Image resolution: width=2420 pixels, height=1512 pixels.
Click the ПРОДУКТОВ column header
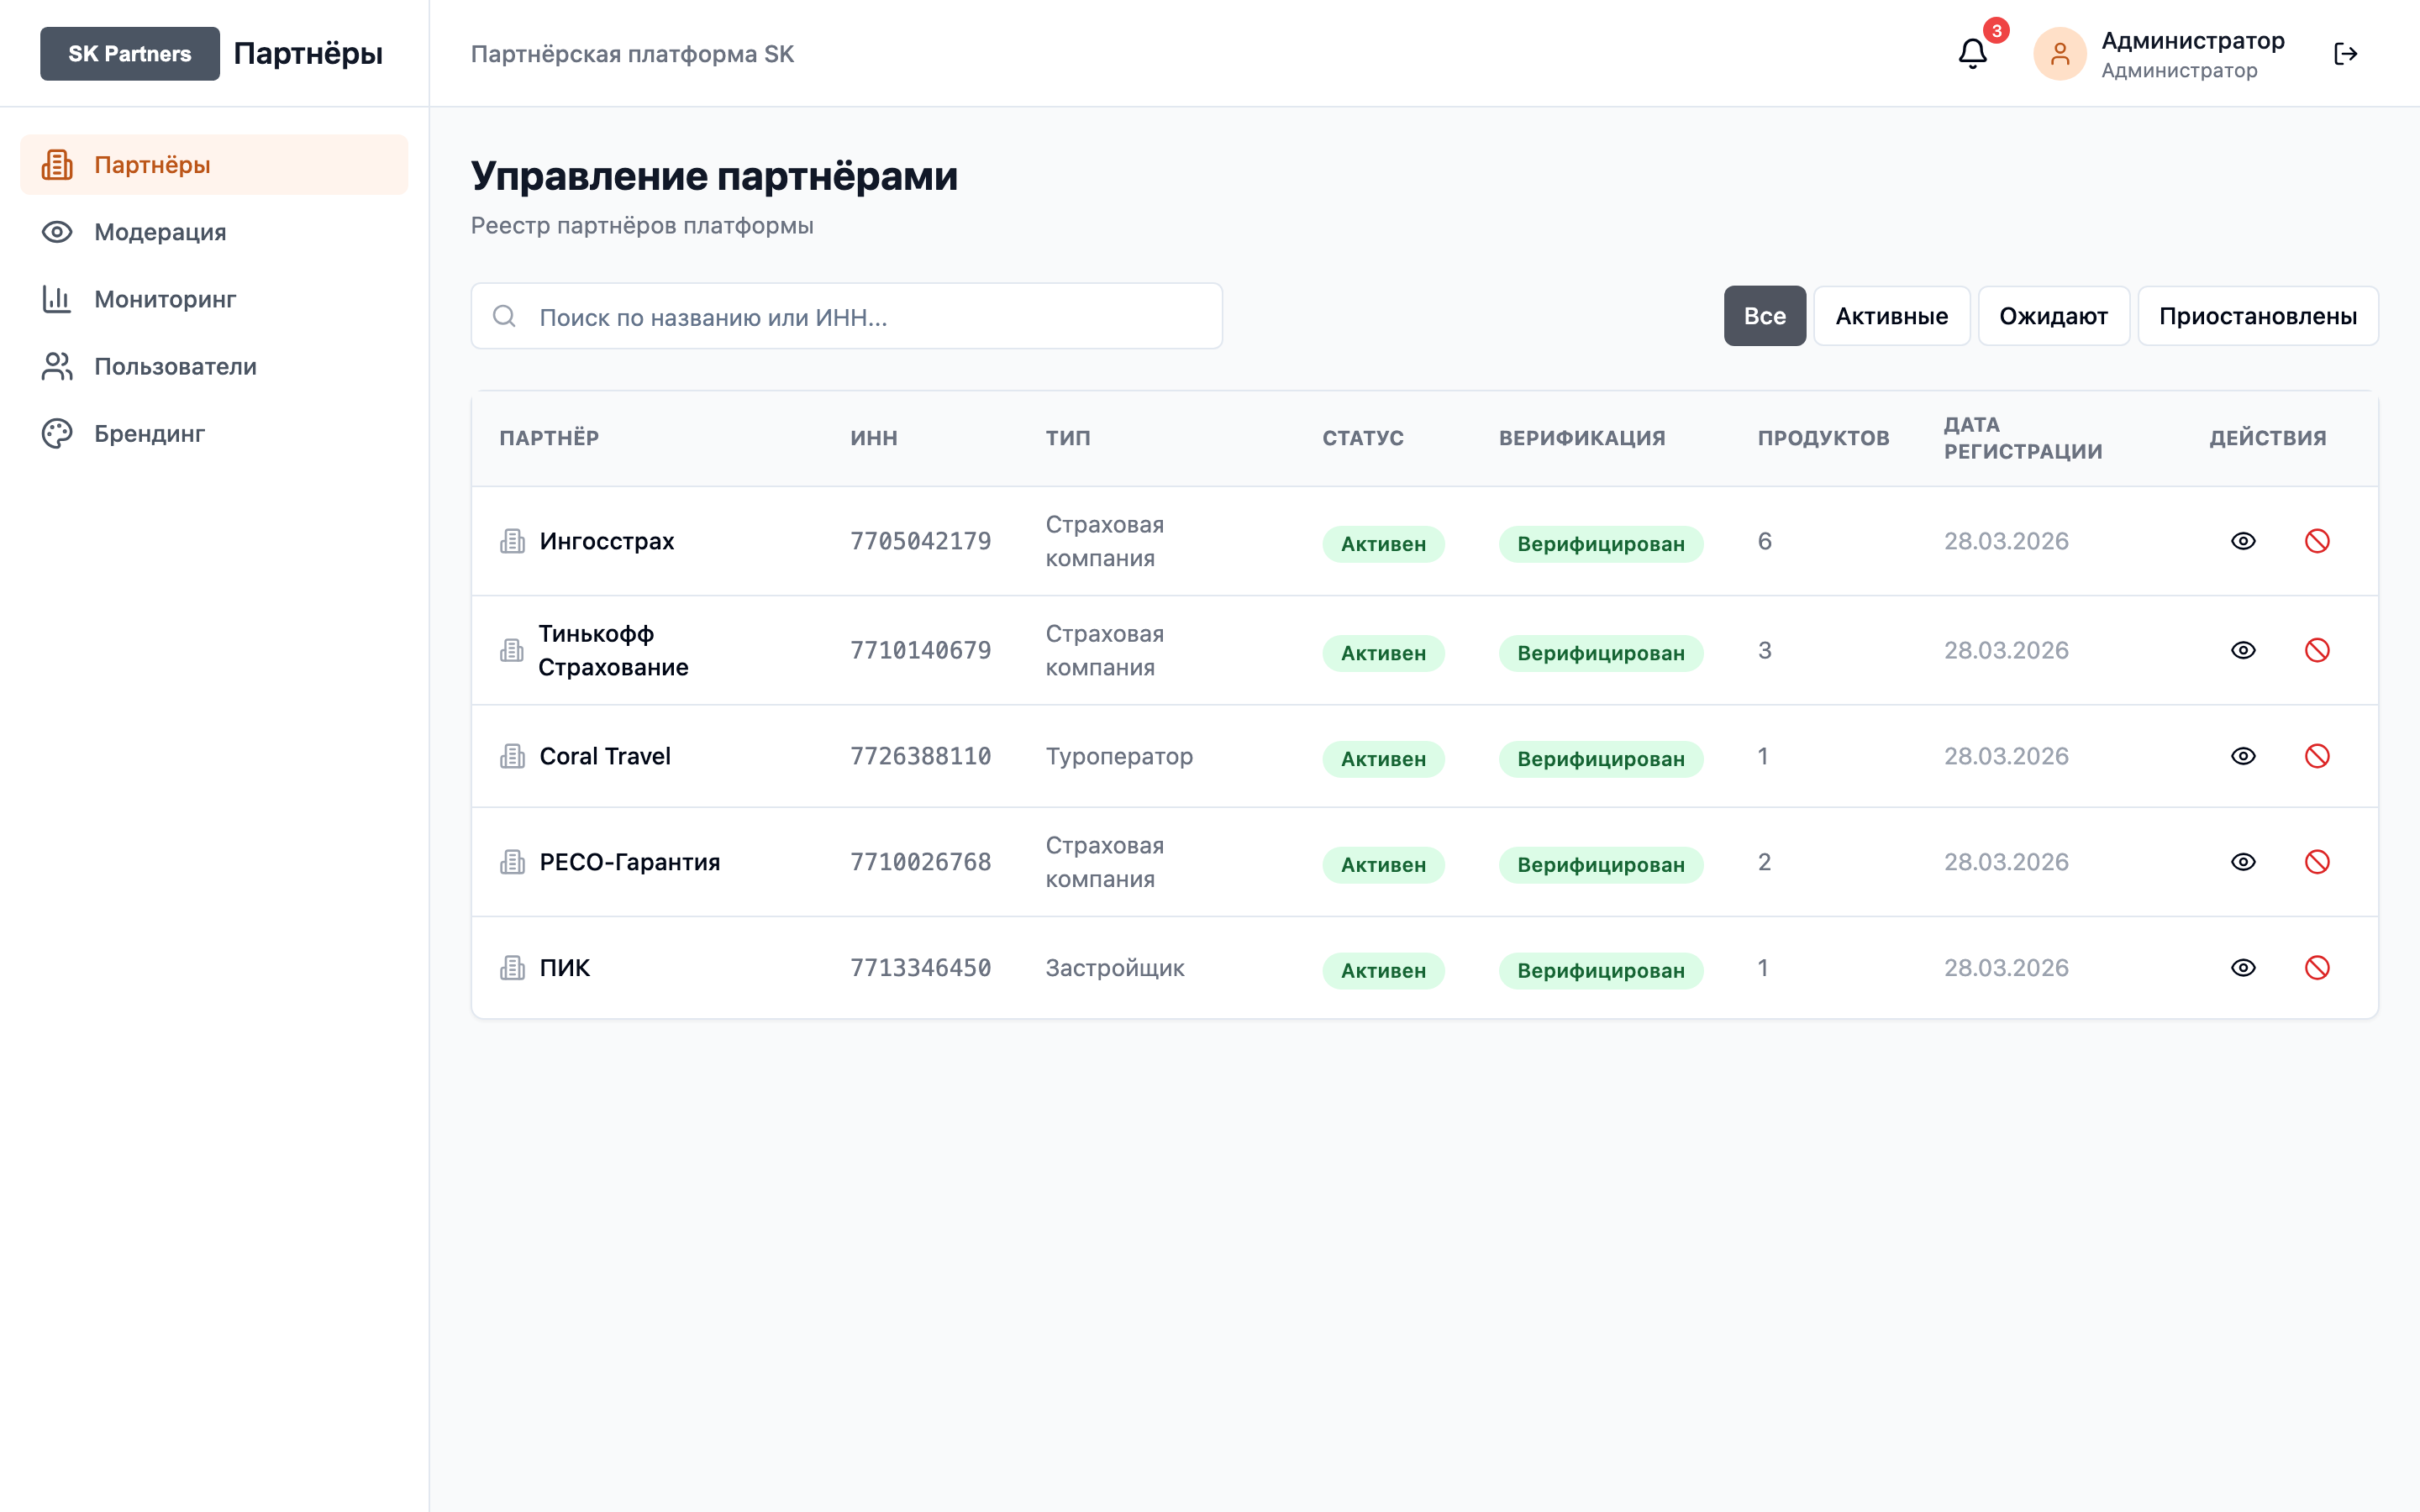point(1823,438)
